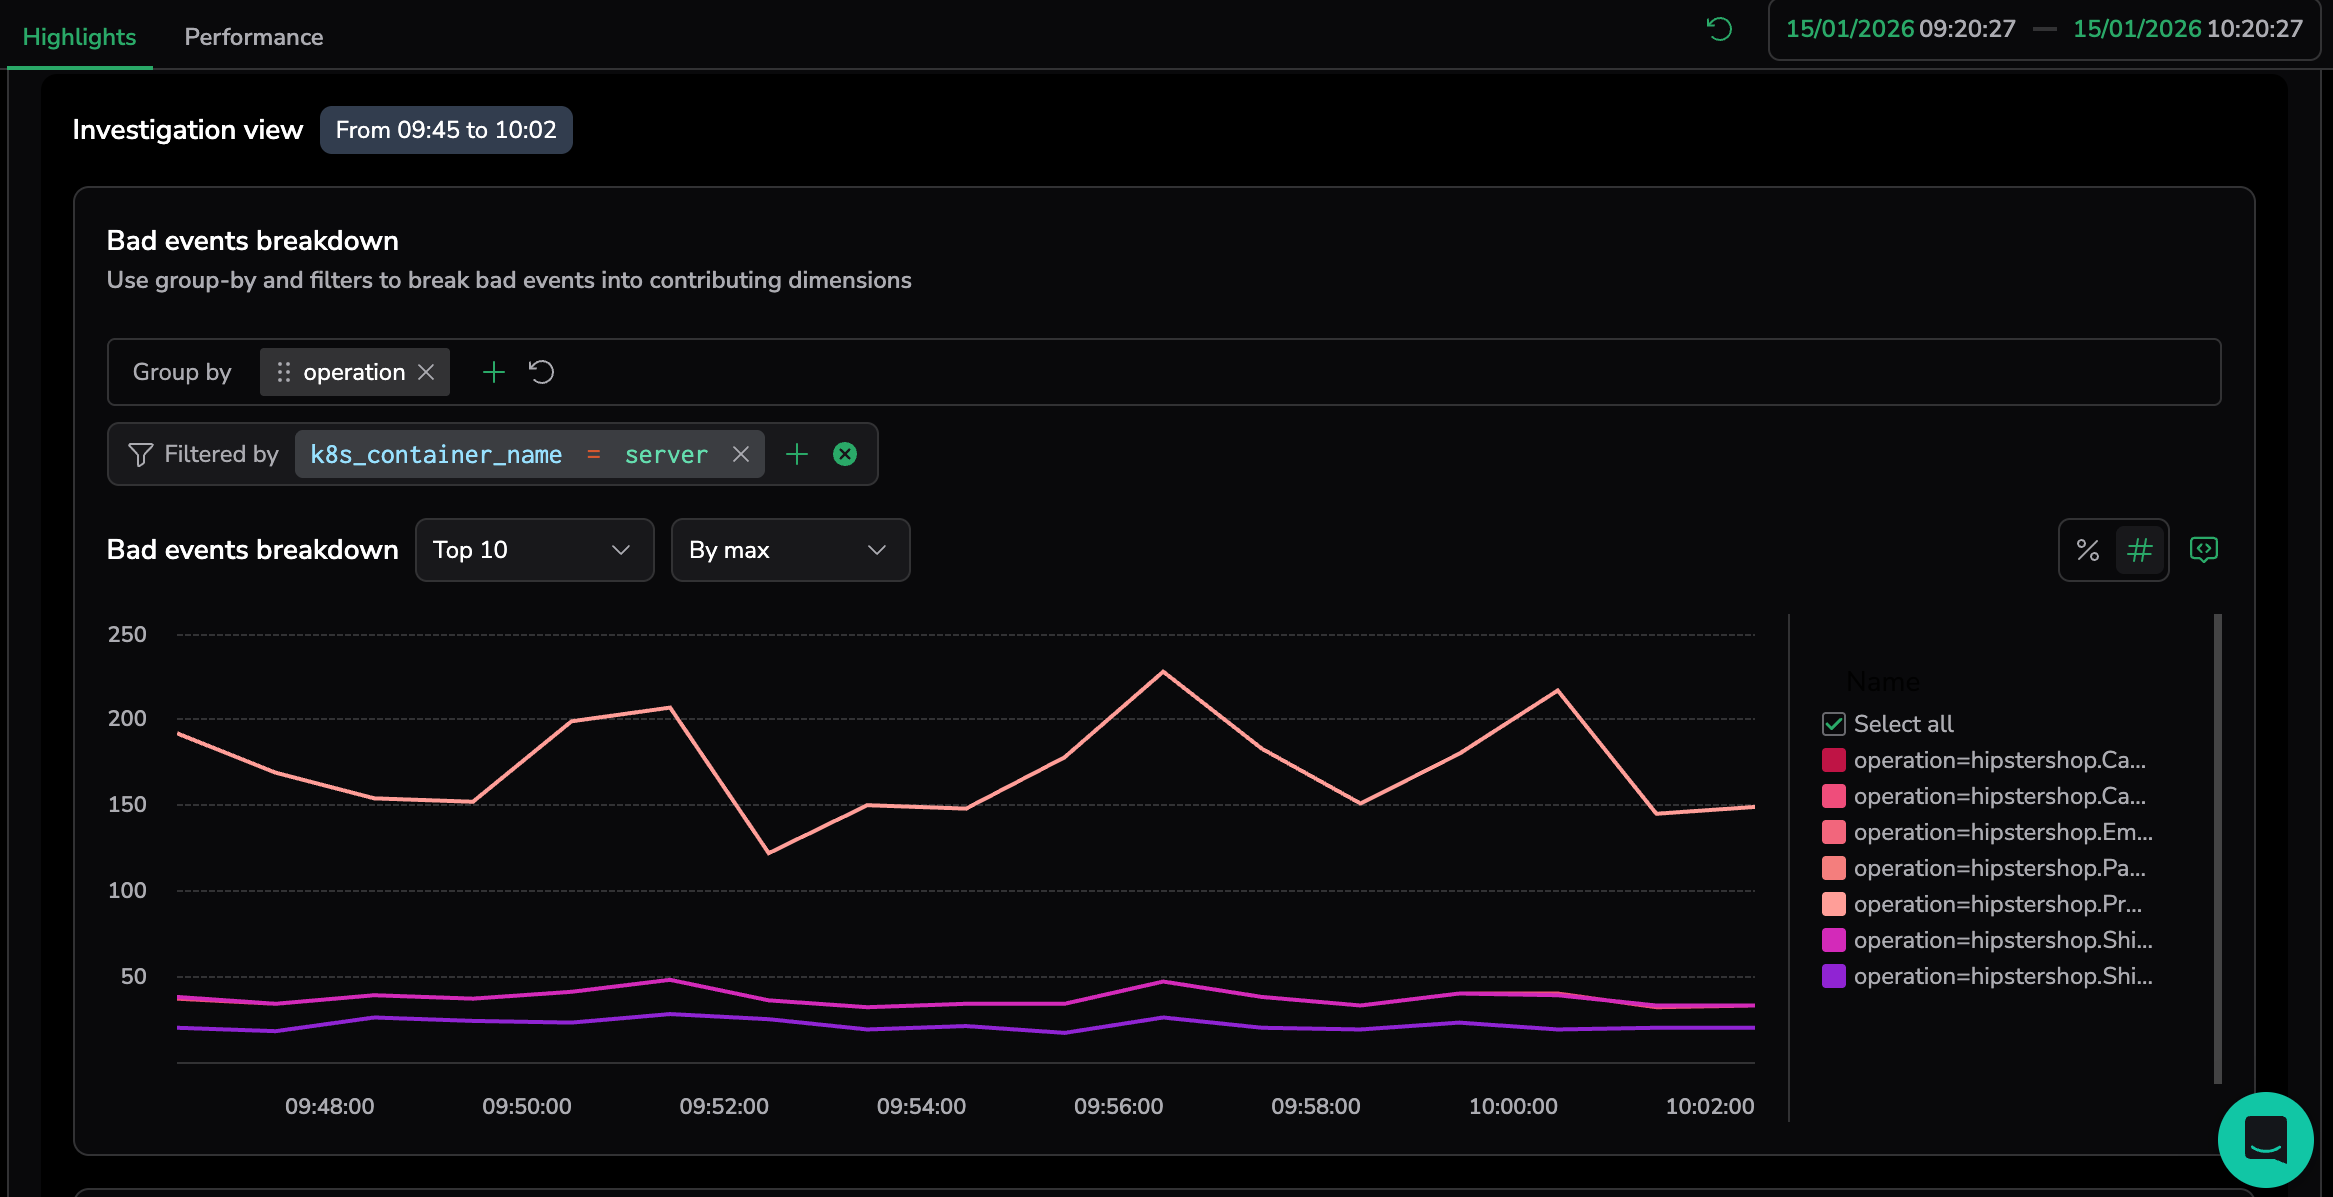The height and width of the screenshot is (1197, 2333).
Task: Open the chat support bubble
Action: tap(2265, 1139)
